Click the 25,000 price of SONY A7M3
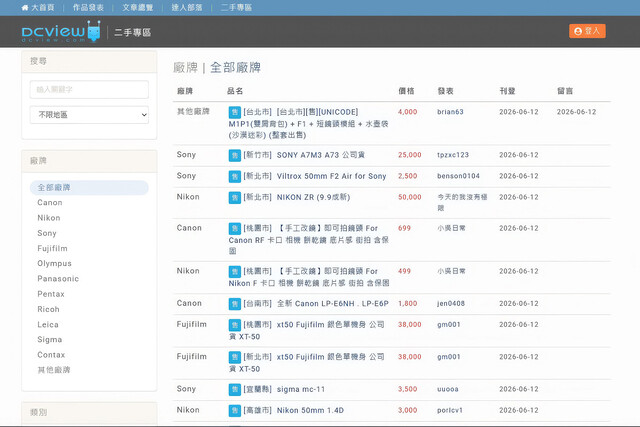 (x=409, y=155)
